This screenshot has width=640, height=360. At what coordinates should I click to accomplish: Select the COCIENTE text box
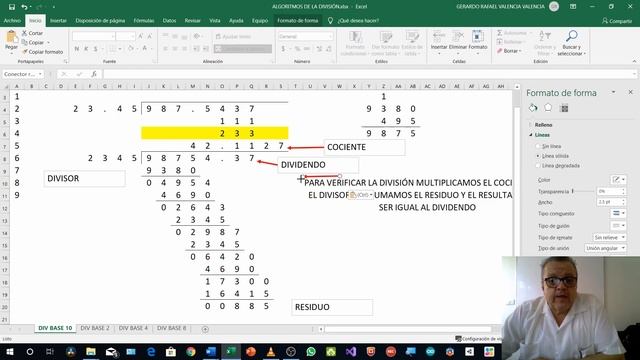[364, 147]
